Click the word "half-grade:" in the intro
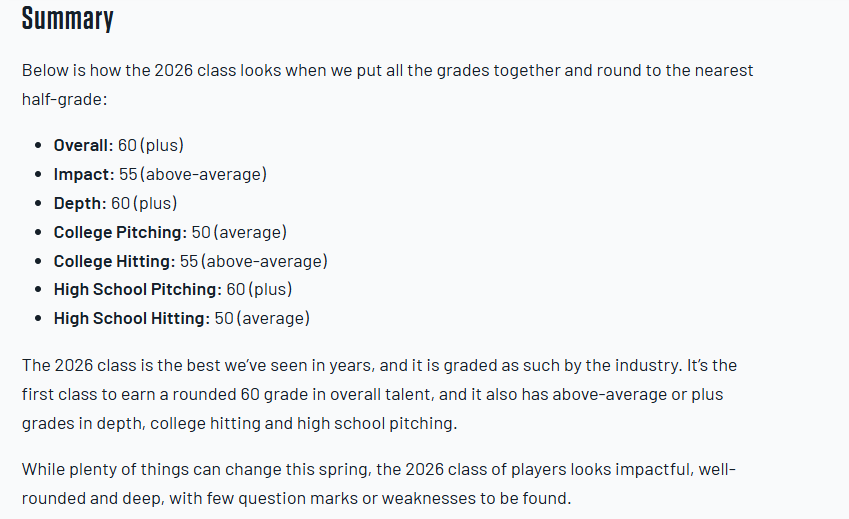 [62, 100]
